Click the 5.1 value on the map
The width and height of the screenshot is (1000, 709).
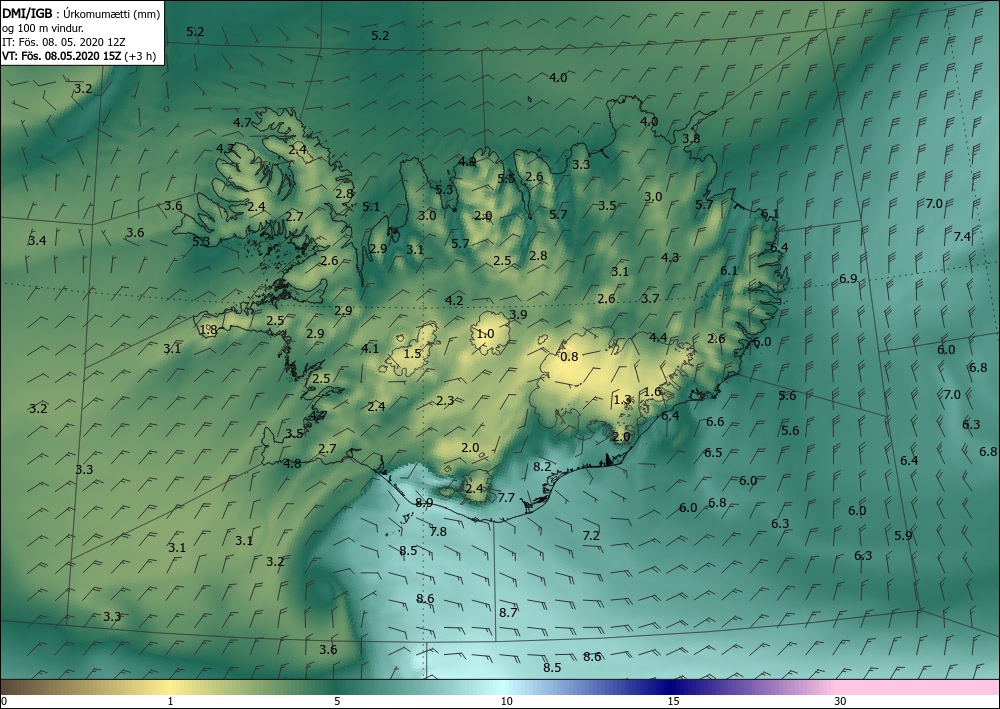click(371, 207)
